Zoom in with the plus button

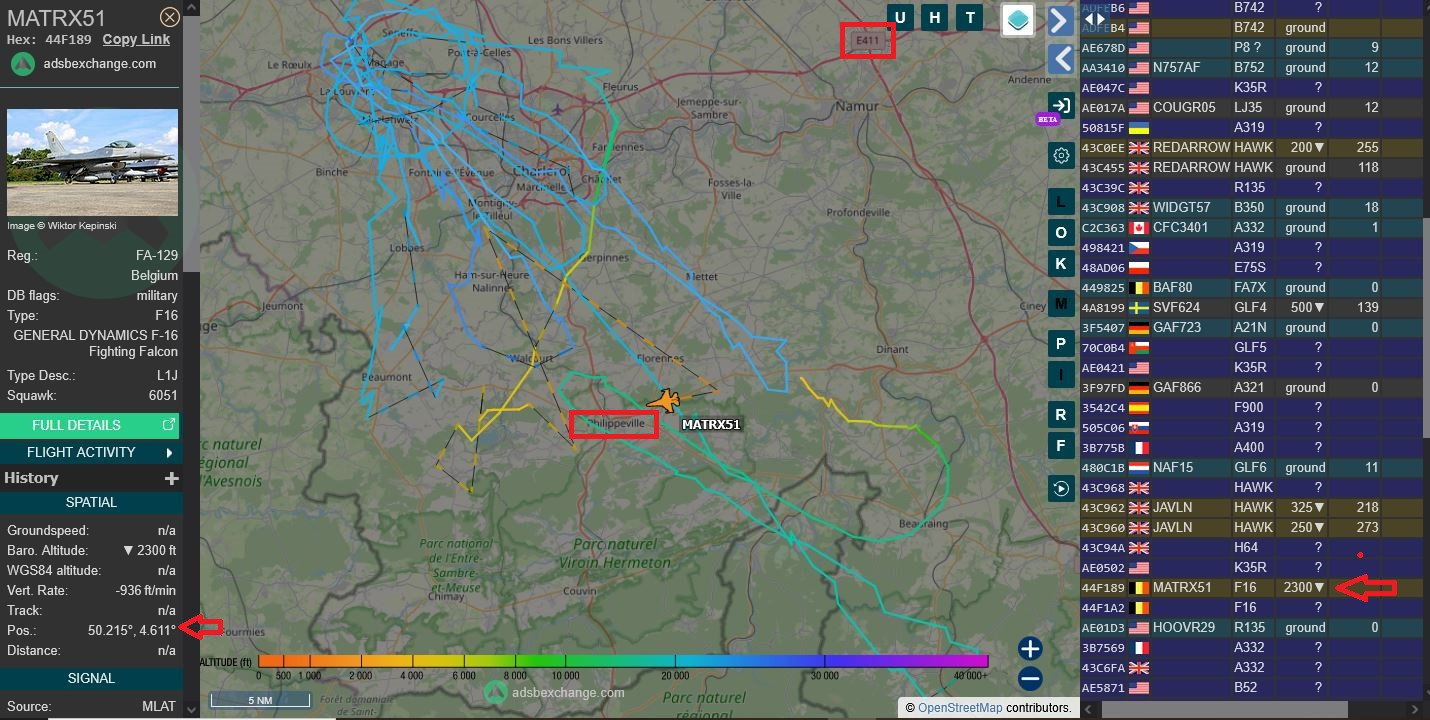pos(1030,648)
